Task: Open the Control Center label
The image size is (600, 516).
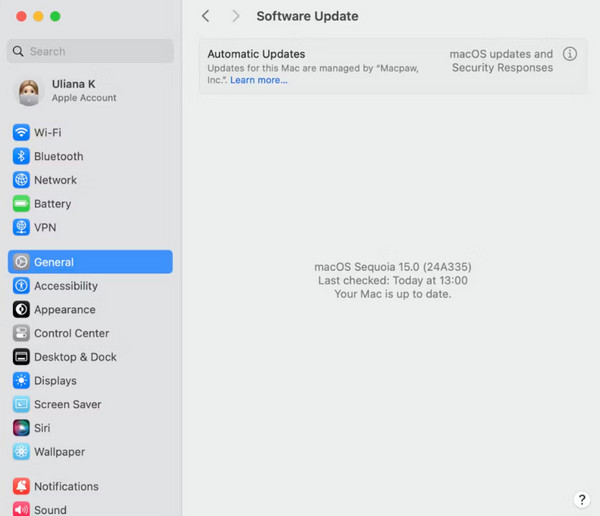Action: point(72,333)
